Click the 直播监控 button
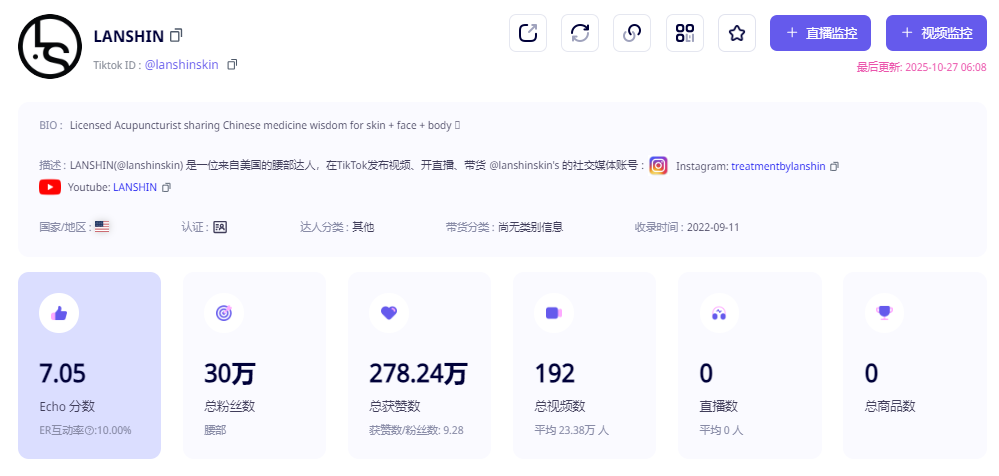The image size is (999, 476). 820,33
